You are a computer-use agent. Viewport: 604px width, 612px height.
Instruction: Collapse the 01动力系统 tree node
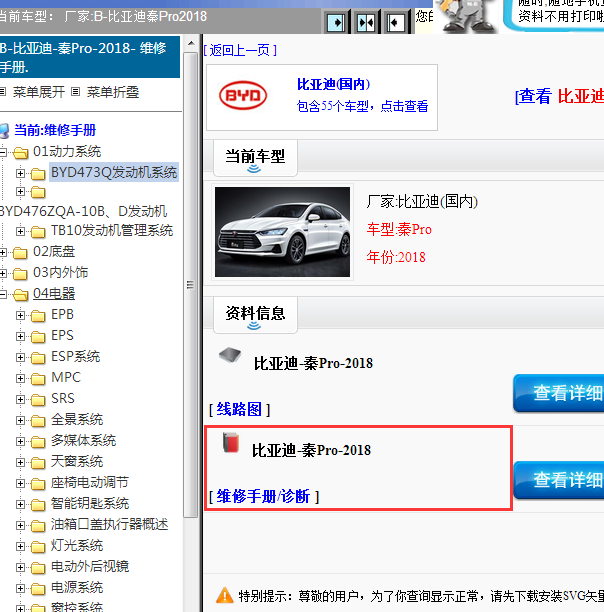(x=3, y=152)
